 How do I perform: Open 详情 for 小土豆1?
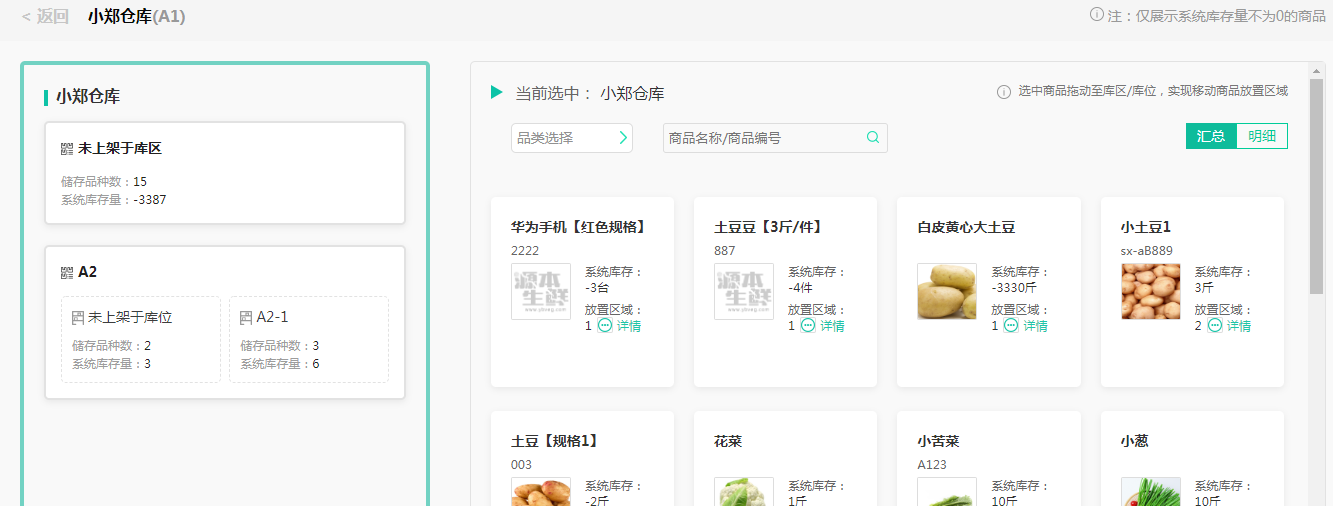click(1238, 326)
